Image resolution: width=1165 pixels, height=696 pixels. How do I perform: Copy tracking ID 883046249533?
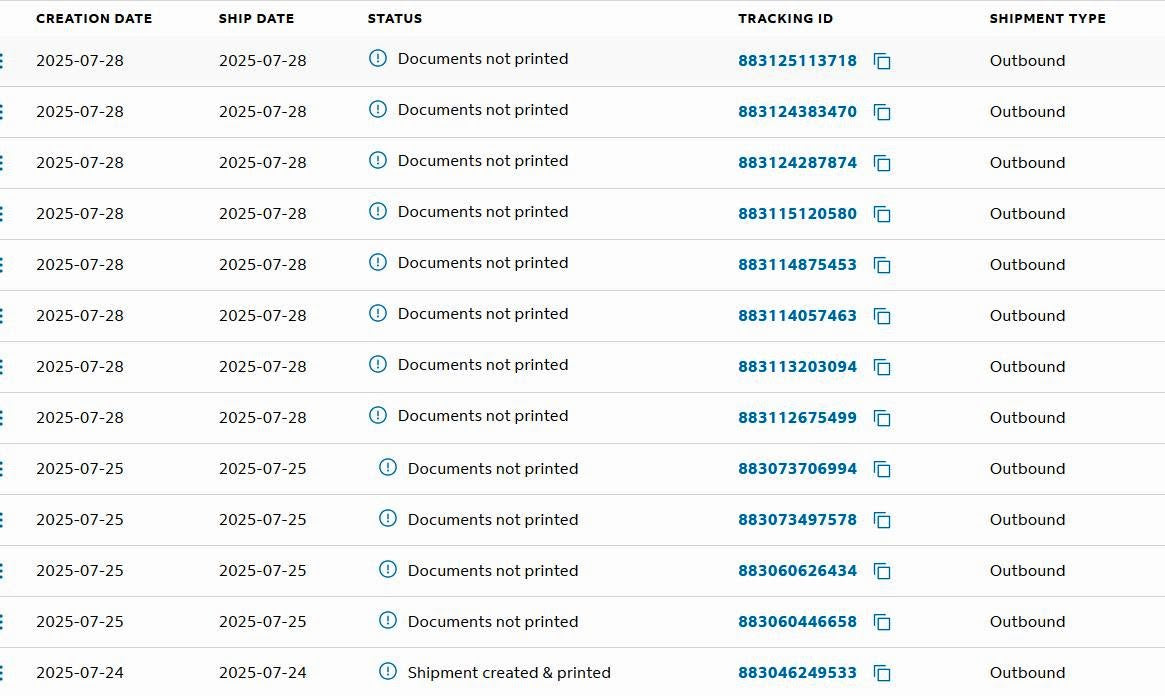pyautogui.click(x=882, y=673)
